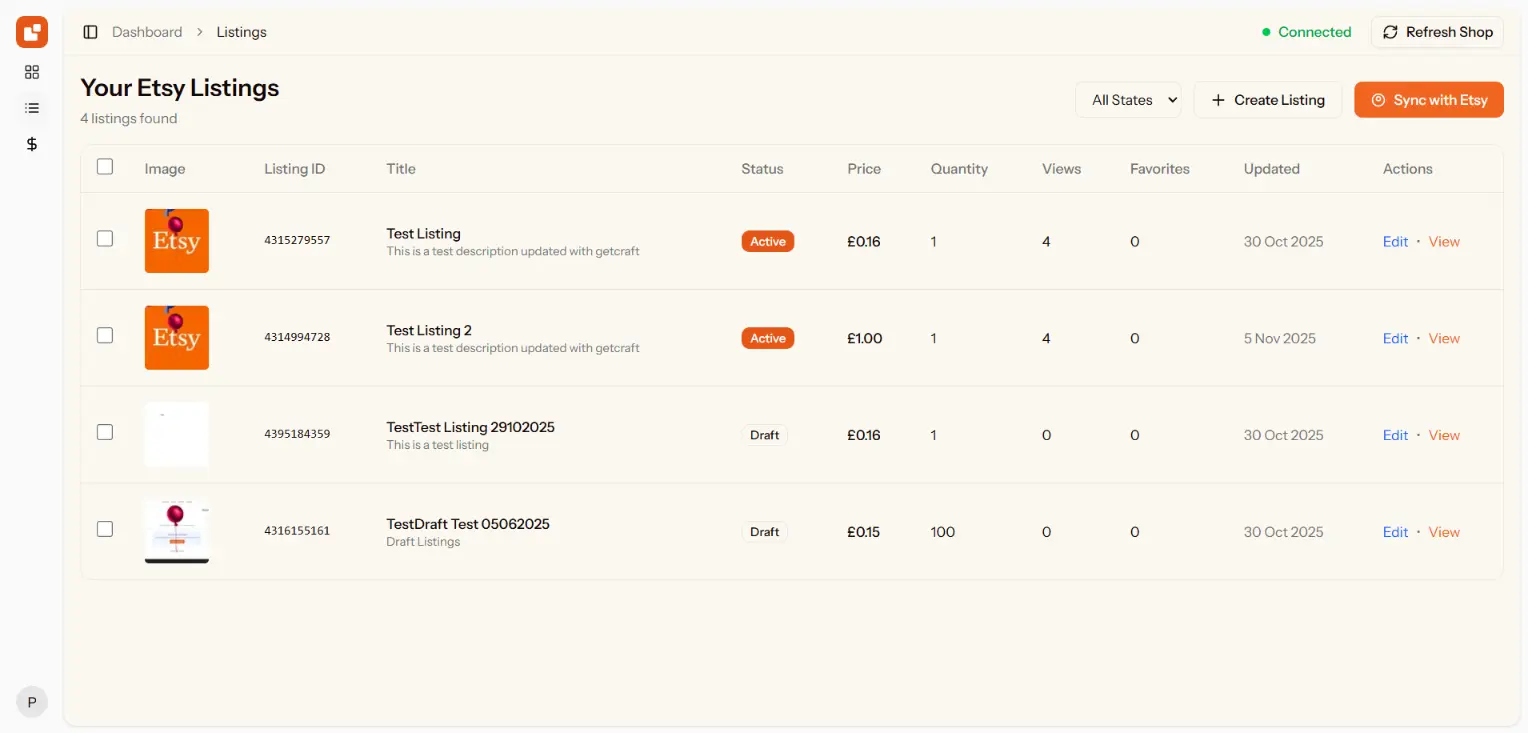
Task: Edit the Test Listing row
Action: click(x=1395, y=242)
